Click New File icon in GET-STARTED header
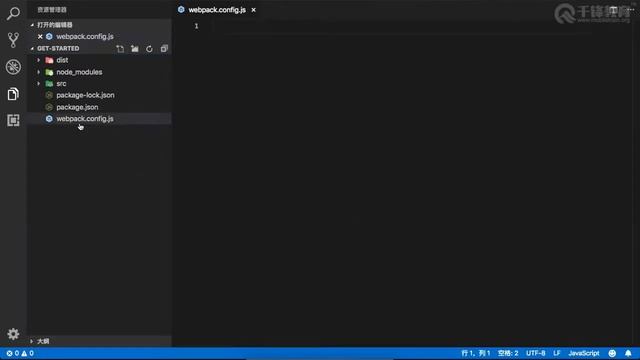640x360 pixels. 120,49
